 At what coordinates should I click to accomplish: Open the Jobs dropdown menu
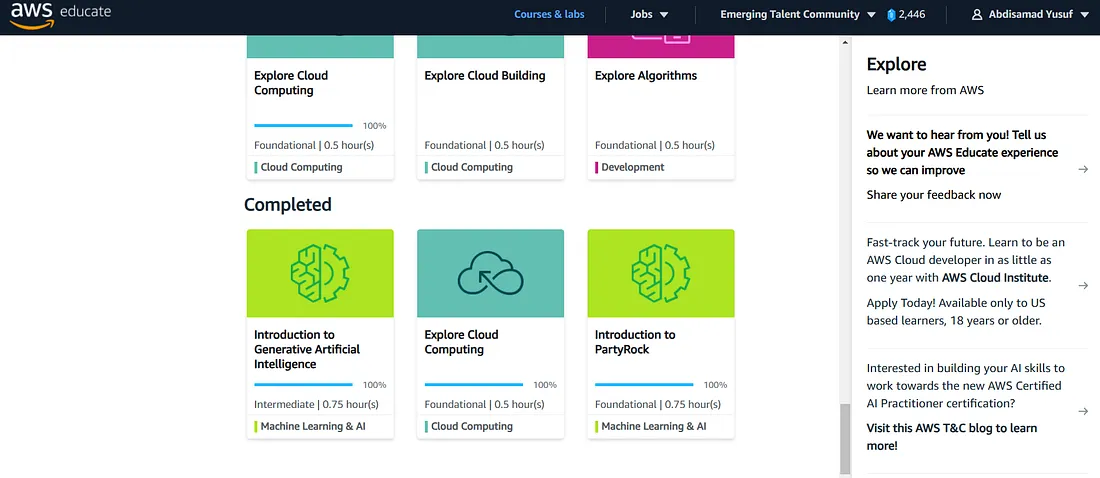[649, 15]
